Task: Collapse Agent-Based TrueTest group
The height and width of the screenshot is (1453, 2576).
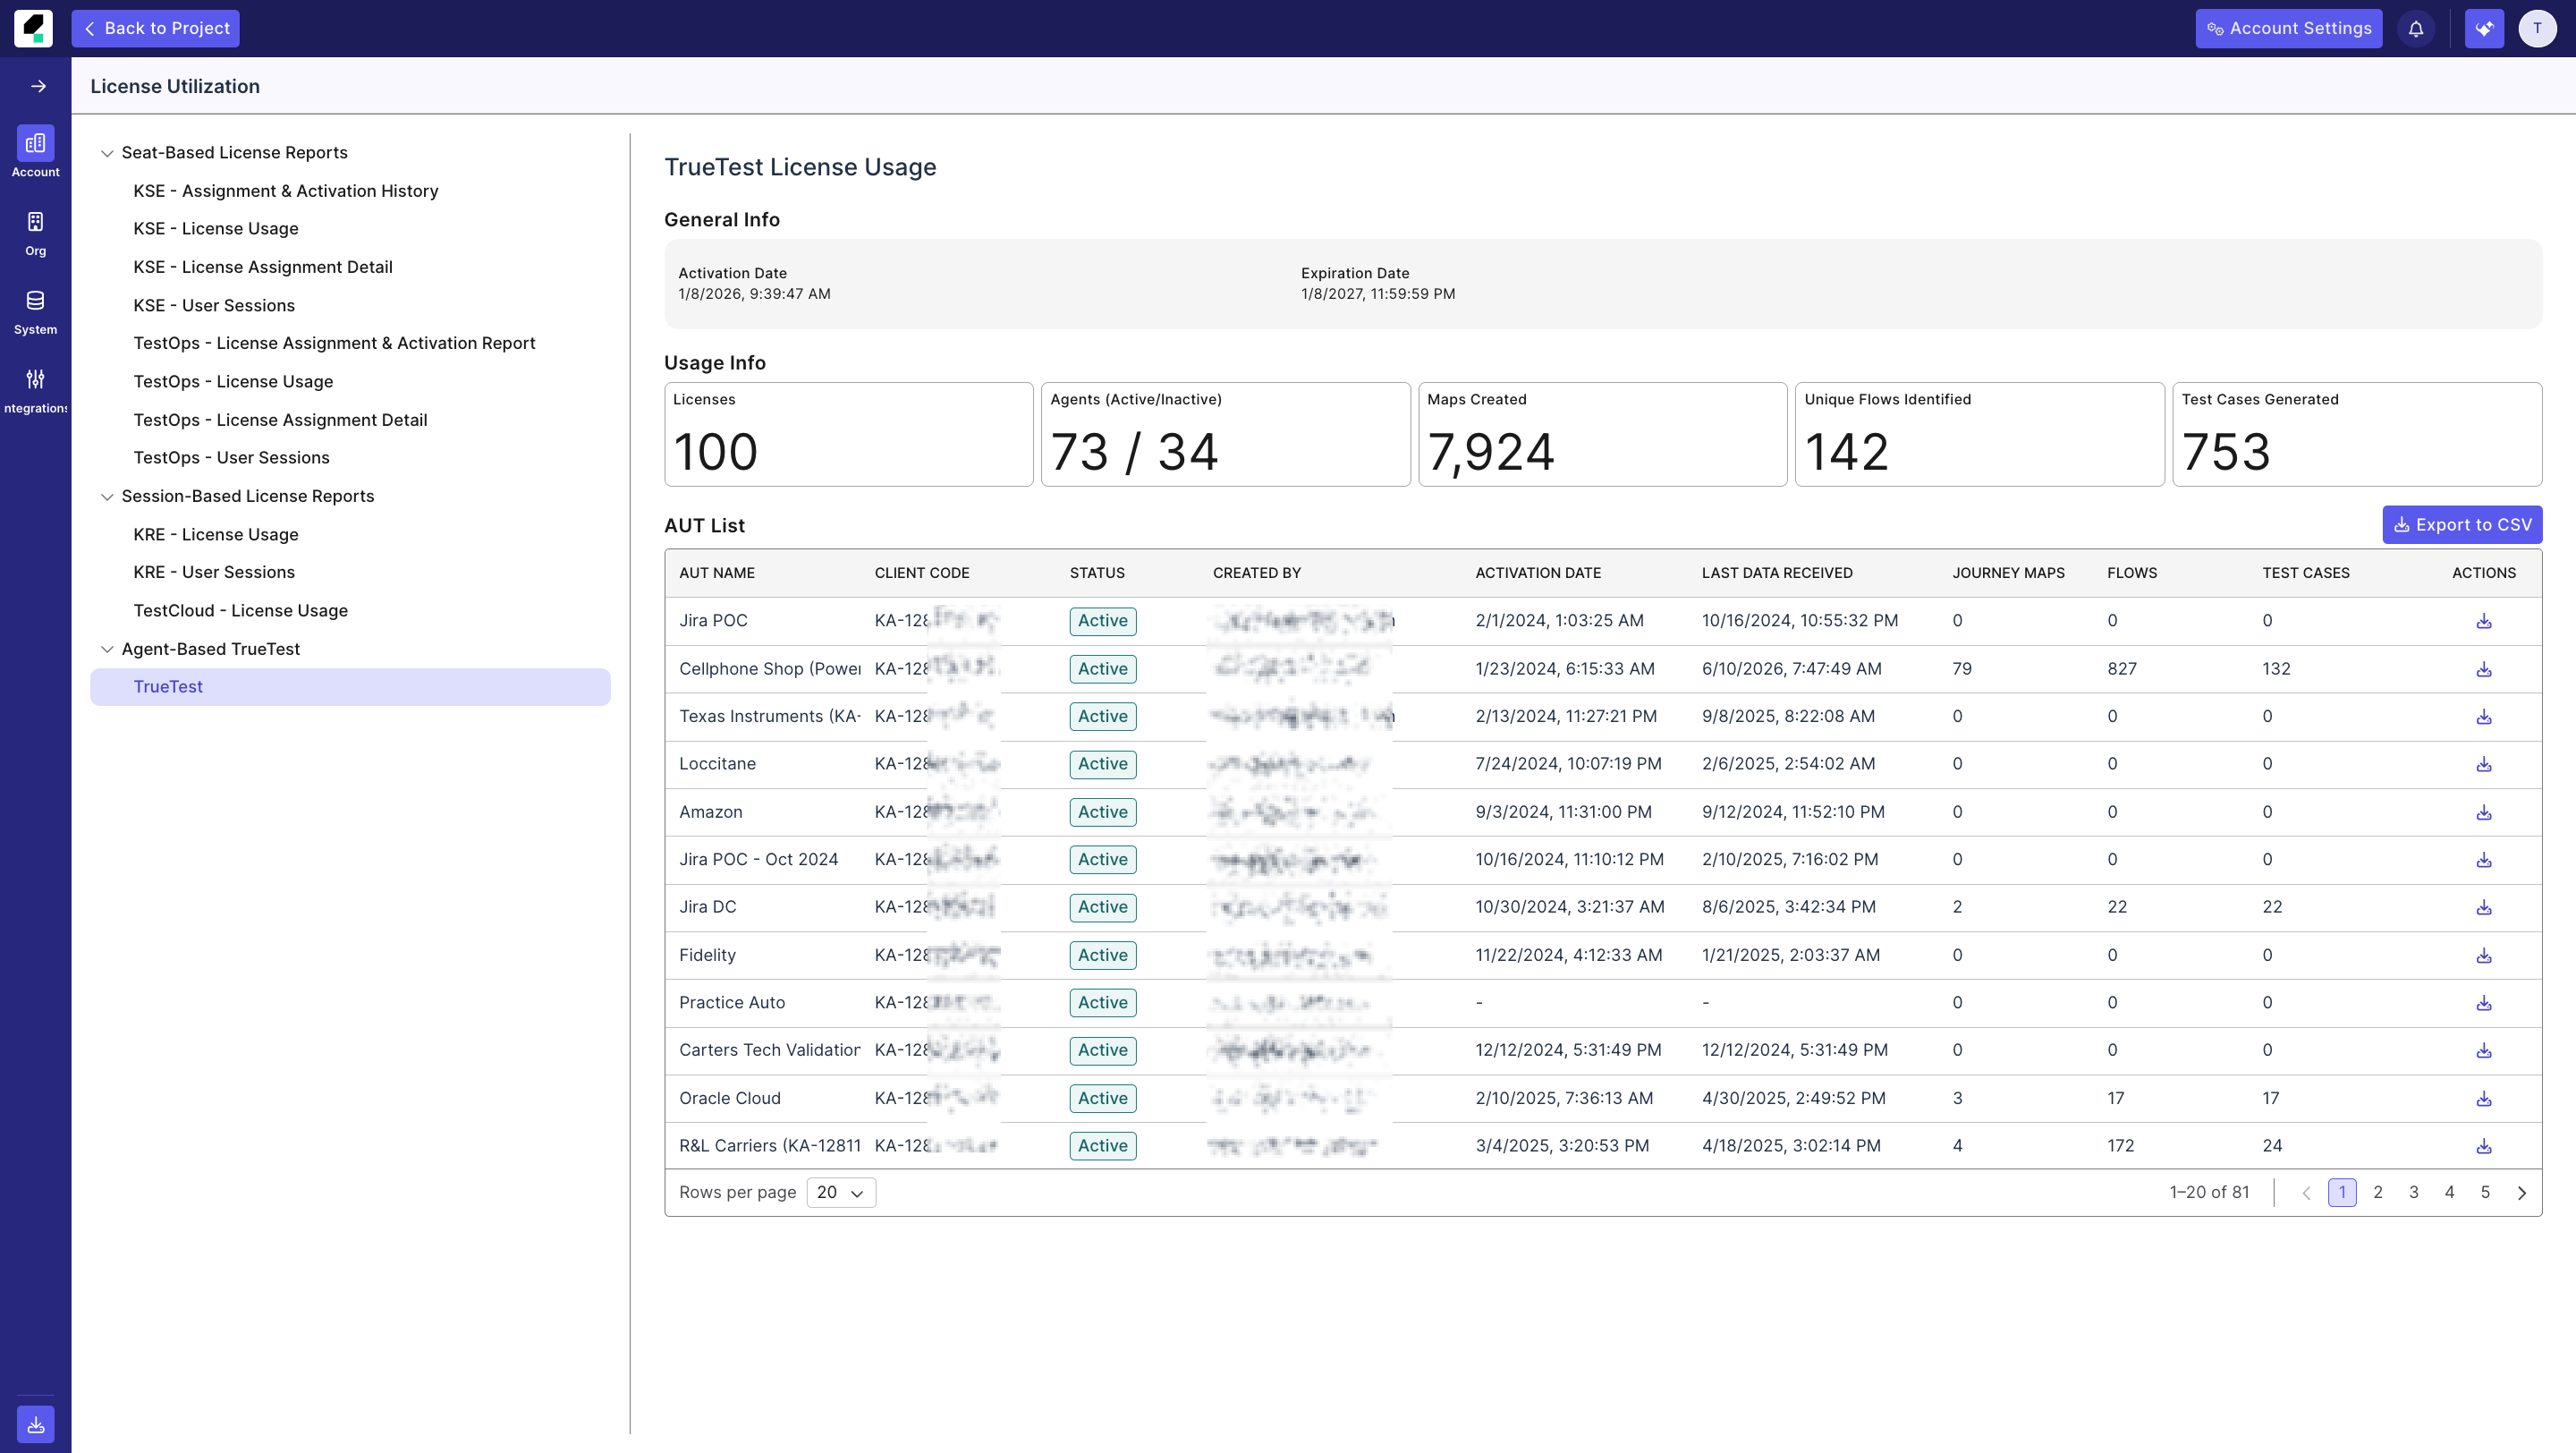Action: [107, 650]
